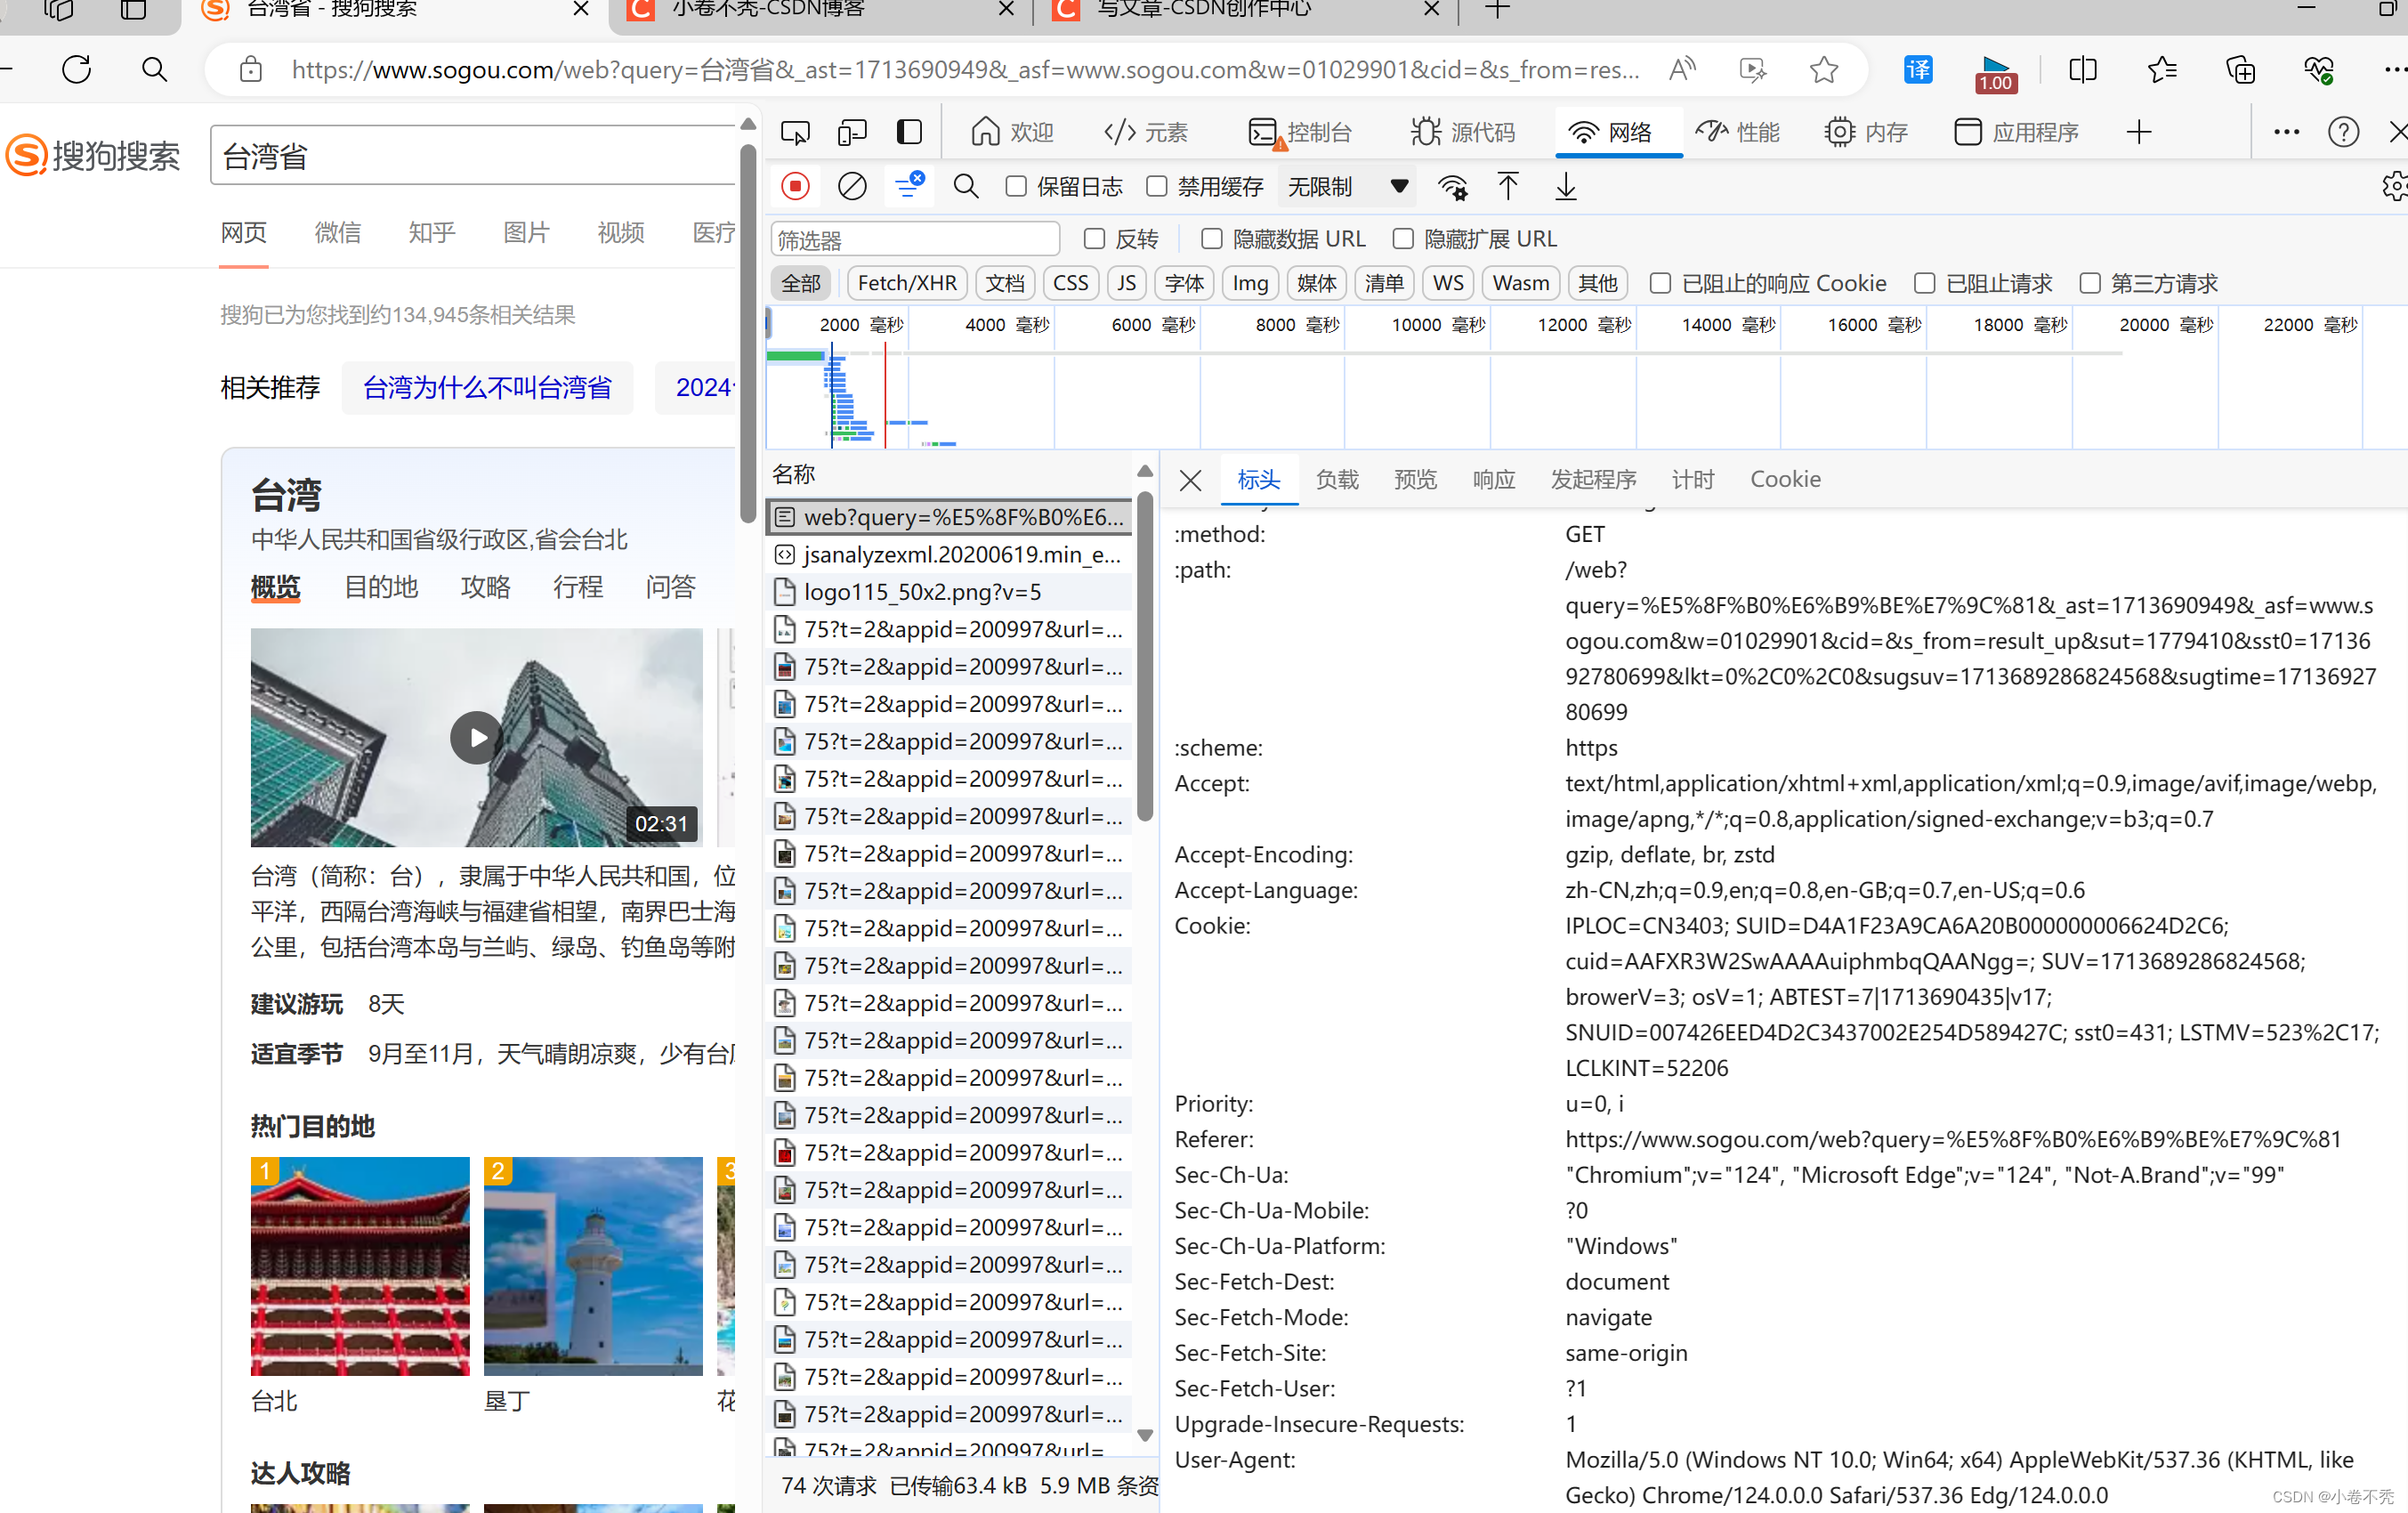Tick the 隐藏数据 URL checkbox
The image size is (2408, 1513).
point(1211,239)
